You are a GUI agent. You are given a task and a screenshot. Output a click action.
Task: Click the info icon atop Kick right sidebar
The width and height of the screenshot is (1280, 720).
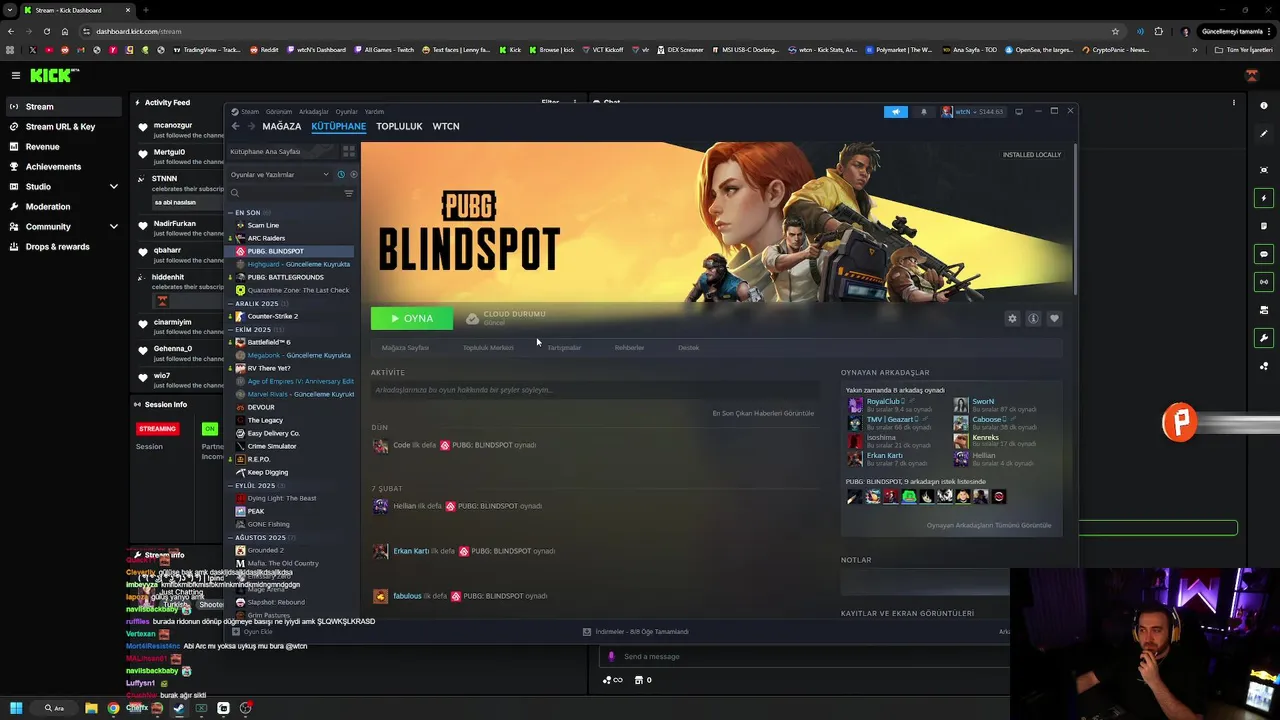(1265, 105)
